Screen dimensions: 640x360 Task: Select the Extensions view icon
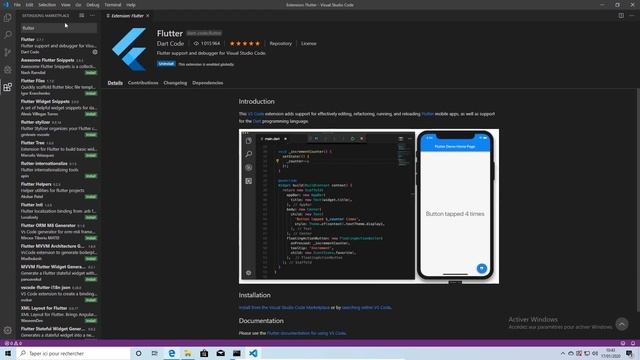click(7, 87)
